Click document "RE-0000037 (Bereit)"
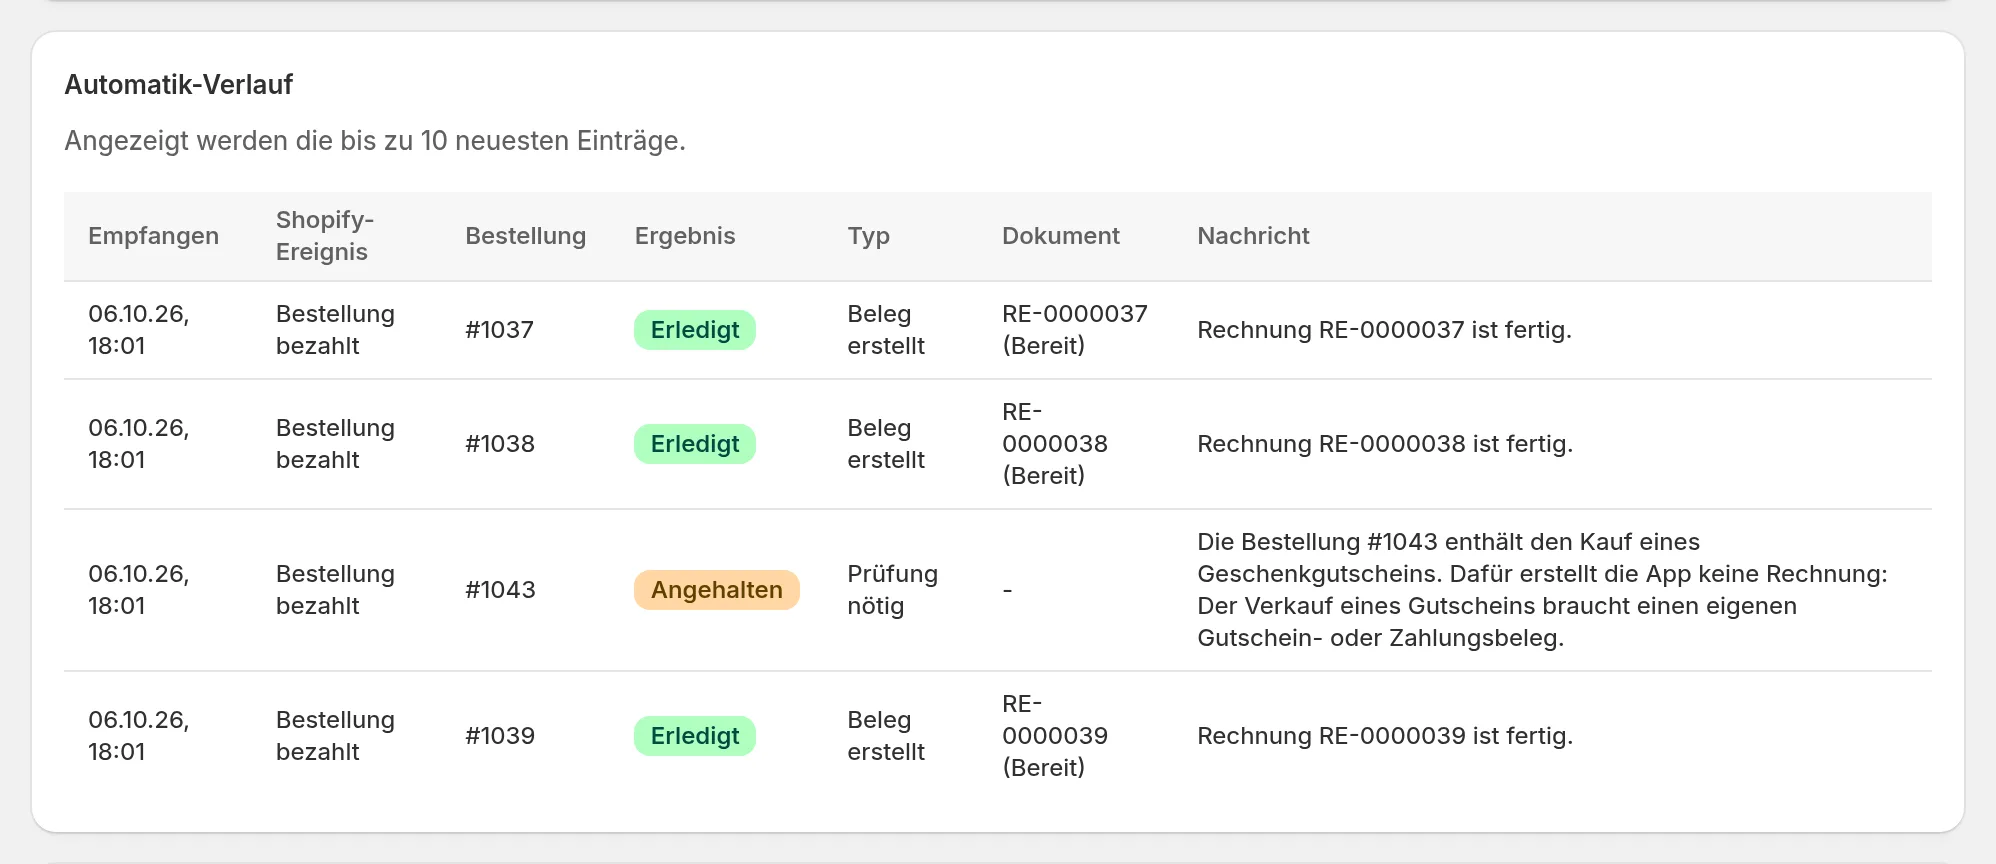Screen dimensions: 1996x864 click(x=1075, y=330)
